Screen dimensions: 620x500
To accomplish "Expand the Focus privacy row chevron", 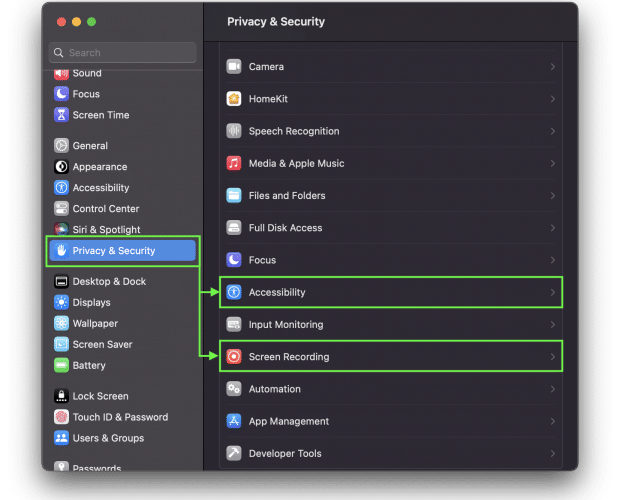I will [552, 260].
